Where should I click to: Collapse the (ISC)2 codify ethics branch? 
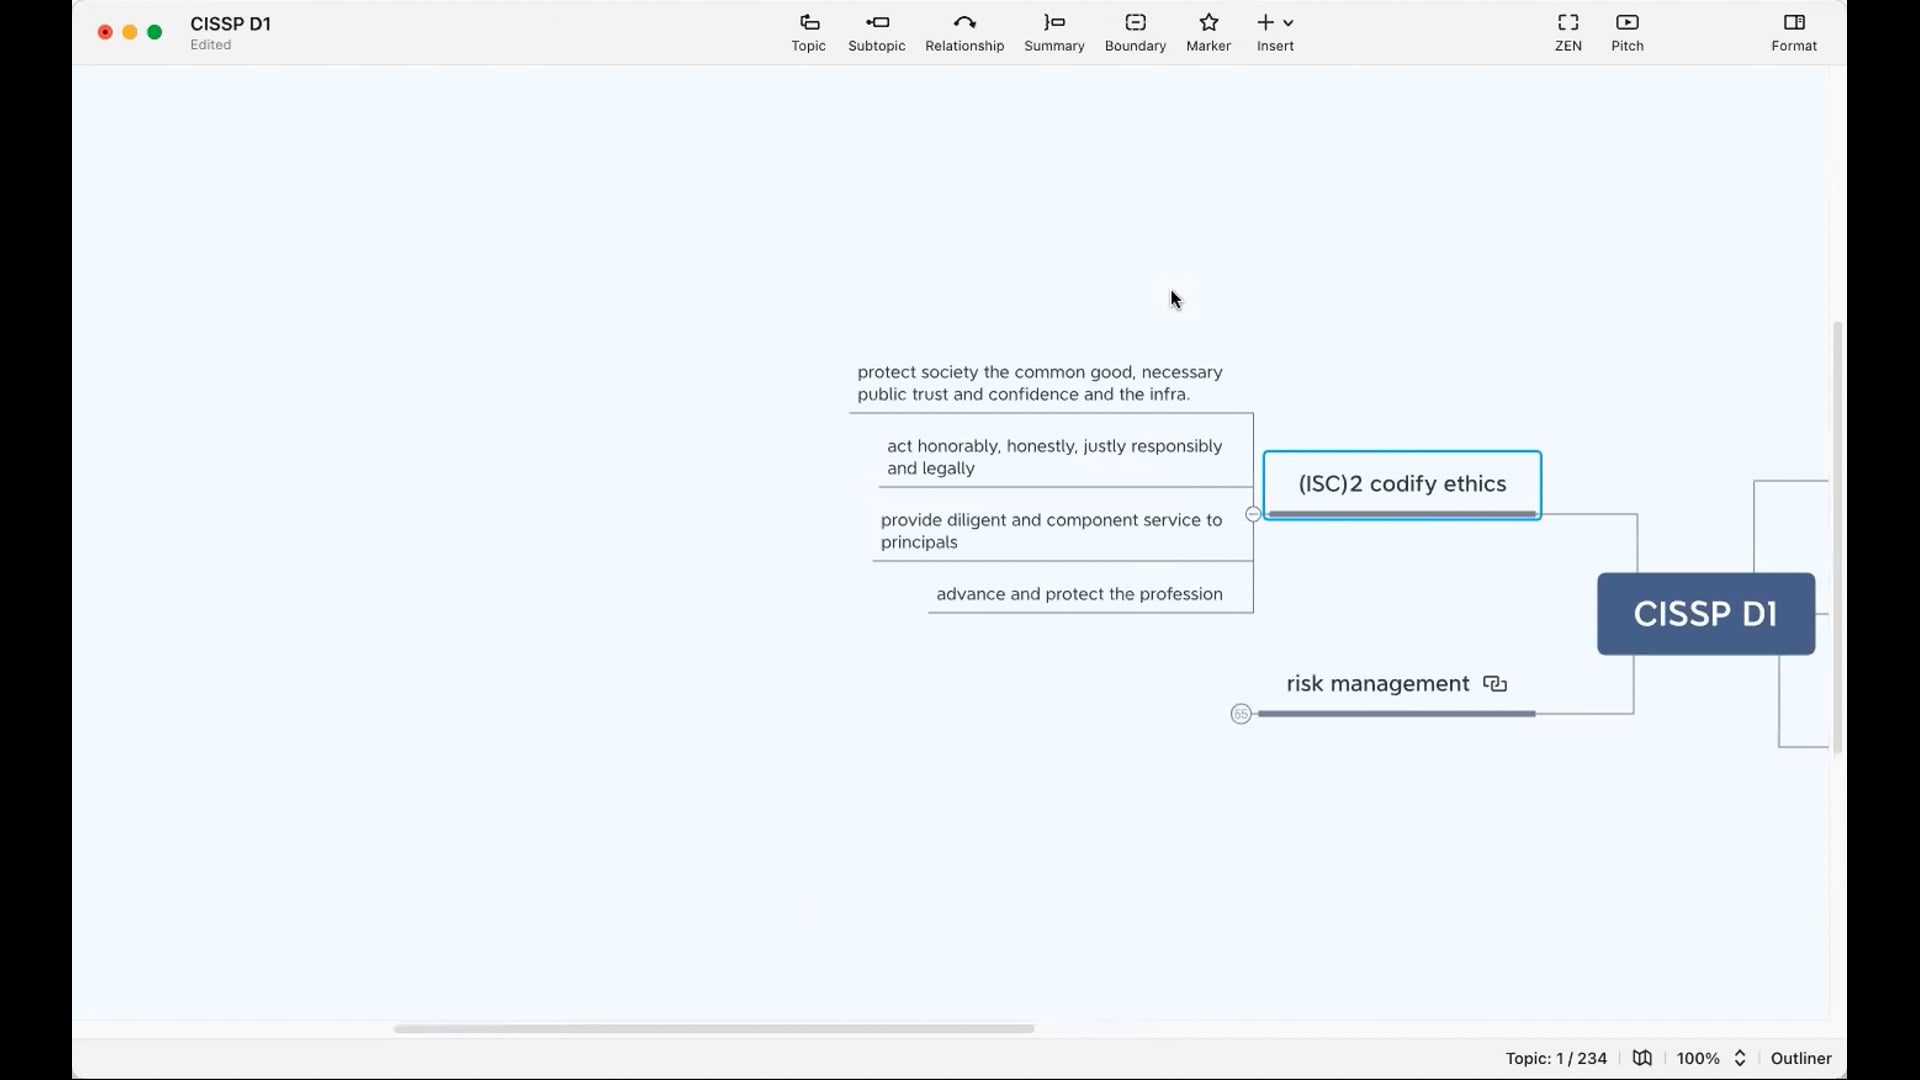tap(1253, 514)
